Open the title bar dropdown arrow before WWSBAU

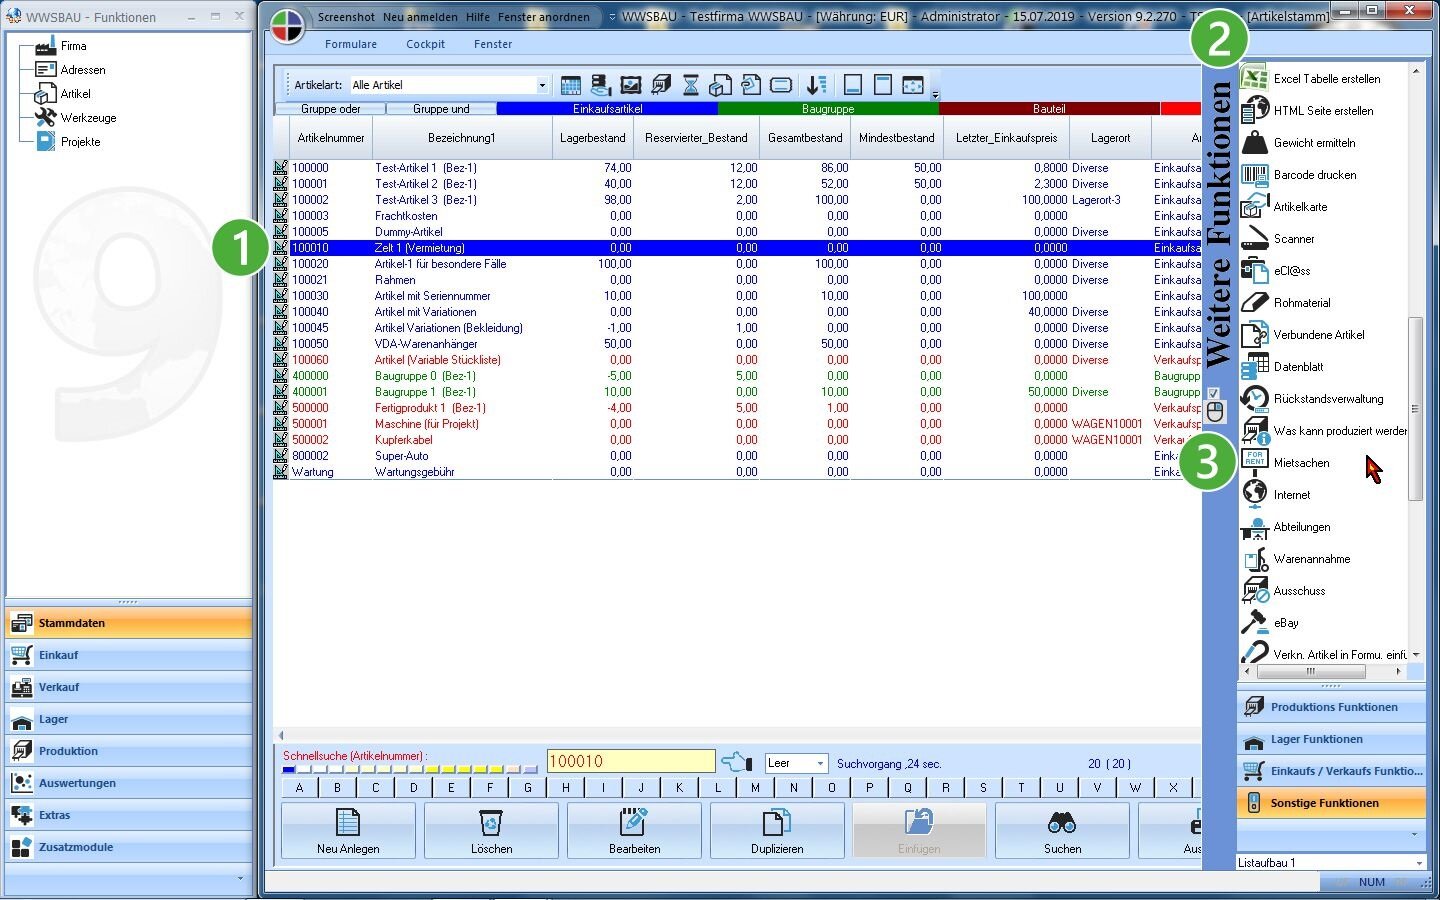(x=612, y=17)
